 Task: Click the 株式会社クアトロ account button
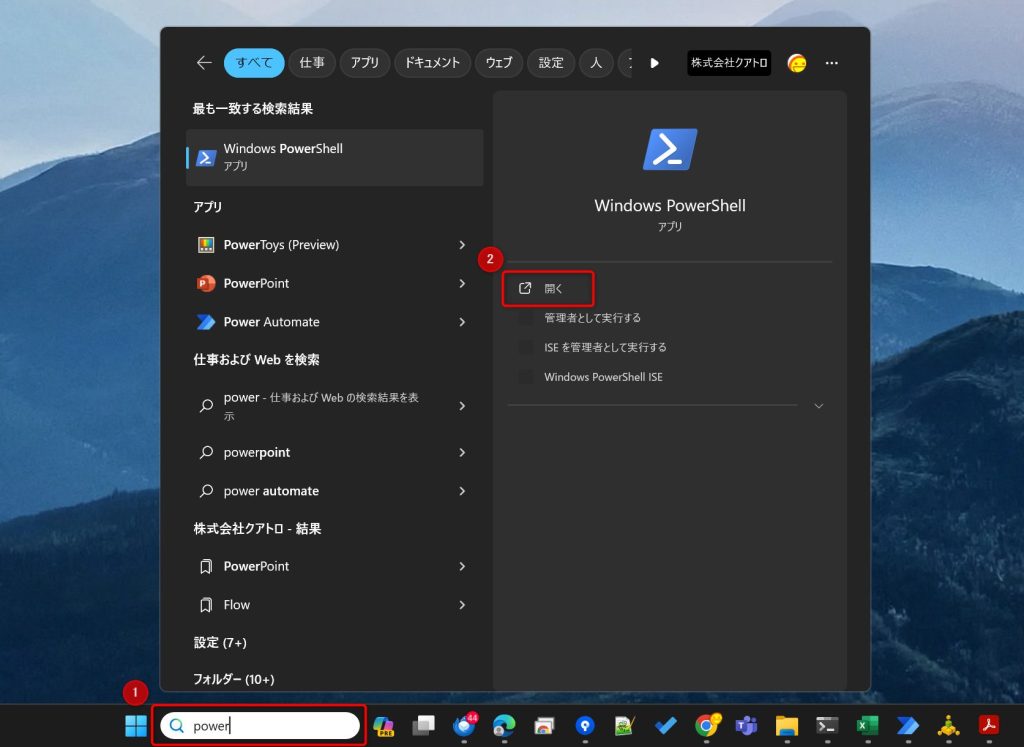729,63
